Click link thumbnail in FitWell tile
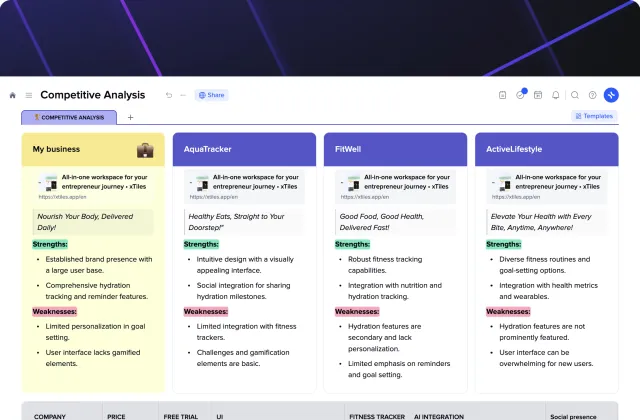Image resolution: width=640 pixels, height=420 pixels. (353, 182)
